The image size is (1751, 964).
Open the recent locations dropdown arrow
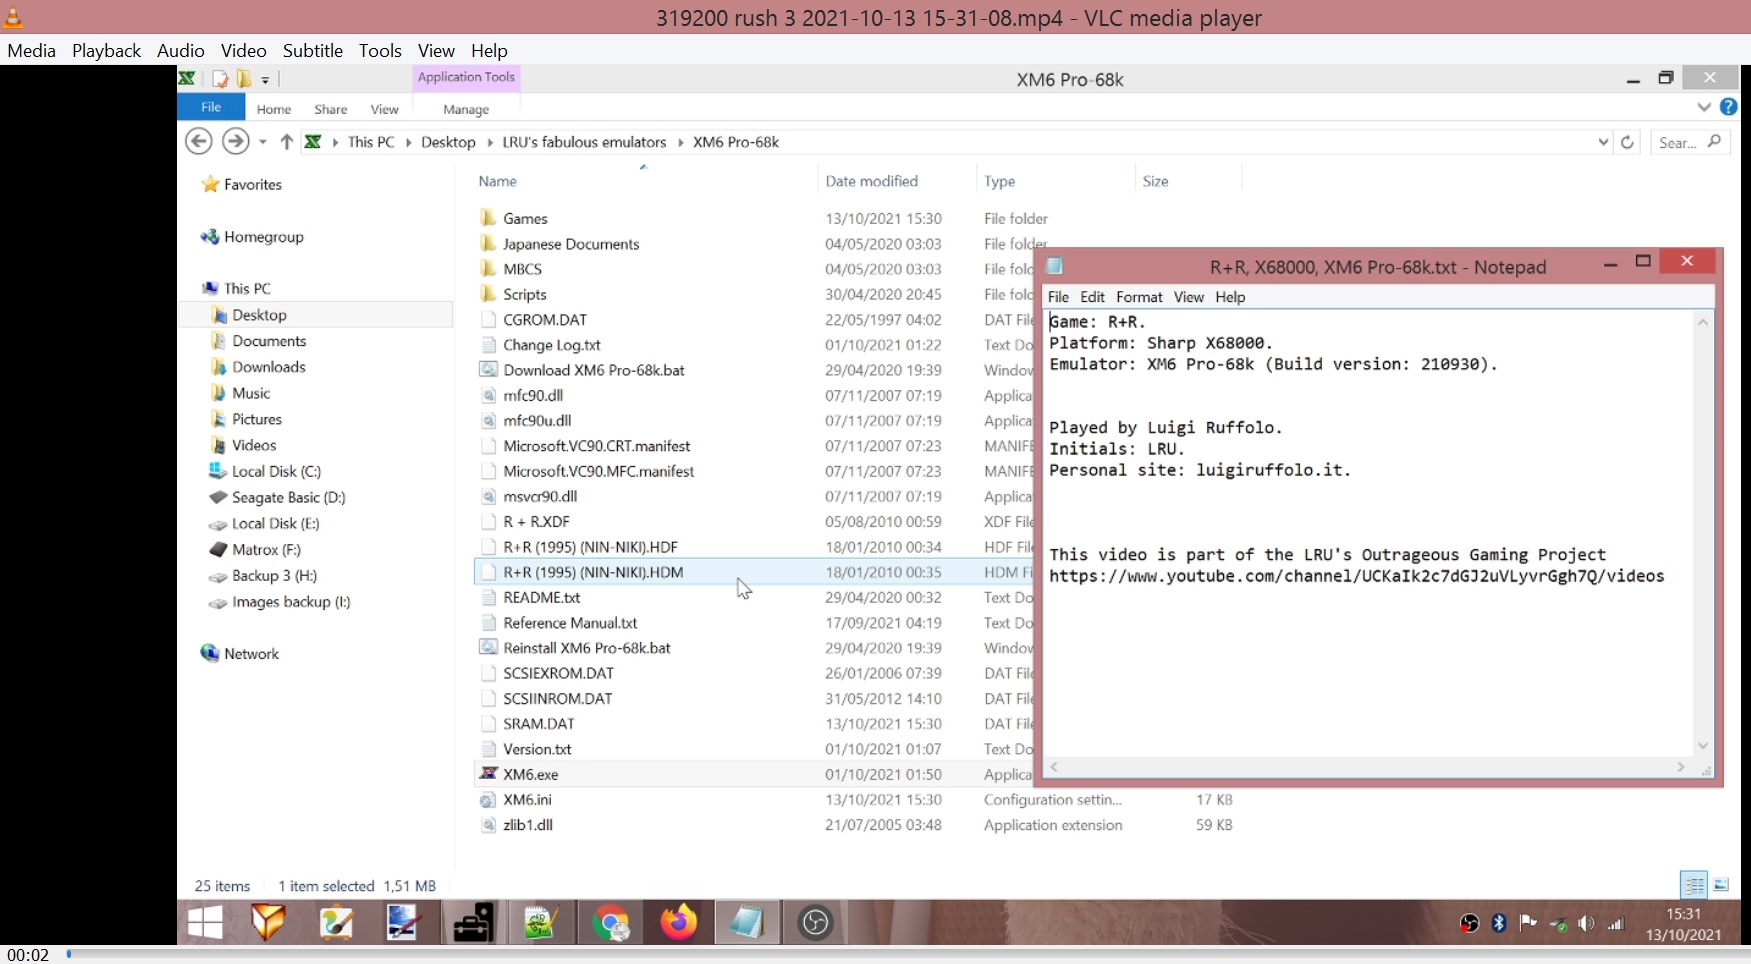pyautogui.click(x=263, y=142)
